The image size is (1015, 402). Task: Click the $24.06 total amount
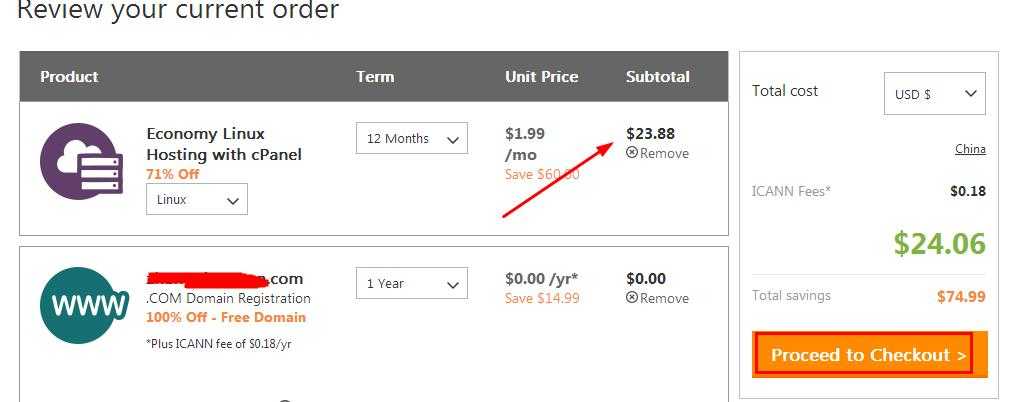[x=939, y=243]
